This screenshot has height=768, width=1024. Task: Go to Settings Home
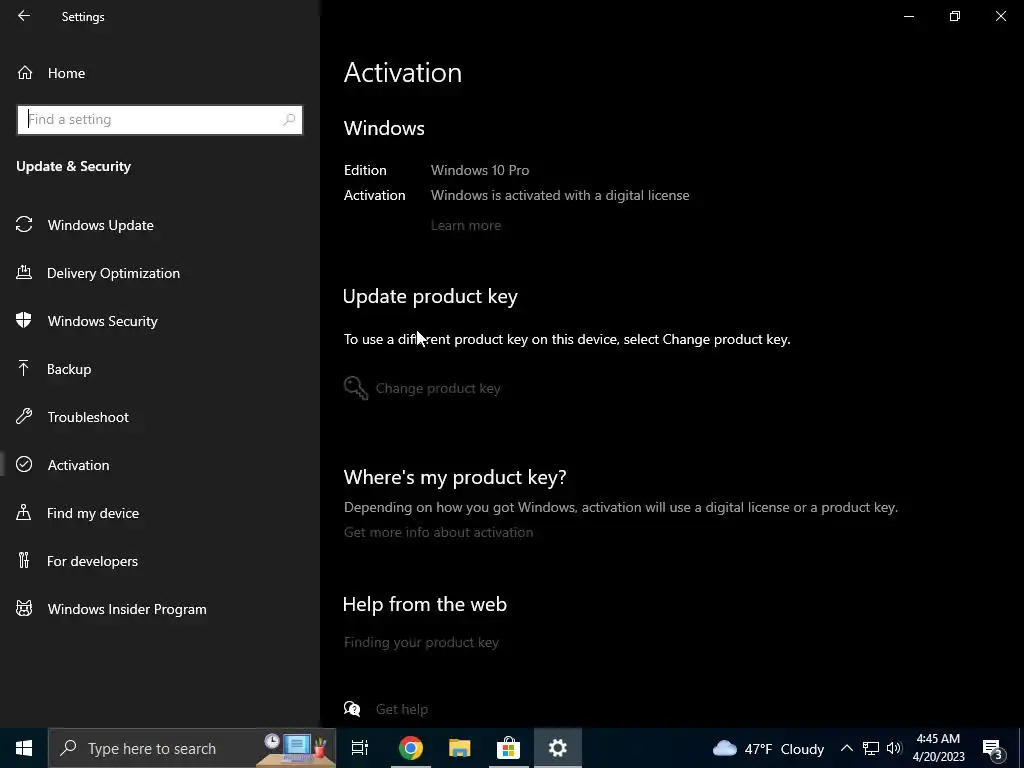67,73
